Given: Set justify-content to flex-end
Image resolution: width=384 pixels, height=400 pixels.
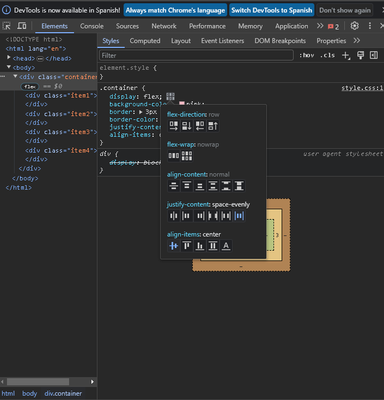Looking at the screenshot, I should click(200, 216).
